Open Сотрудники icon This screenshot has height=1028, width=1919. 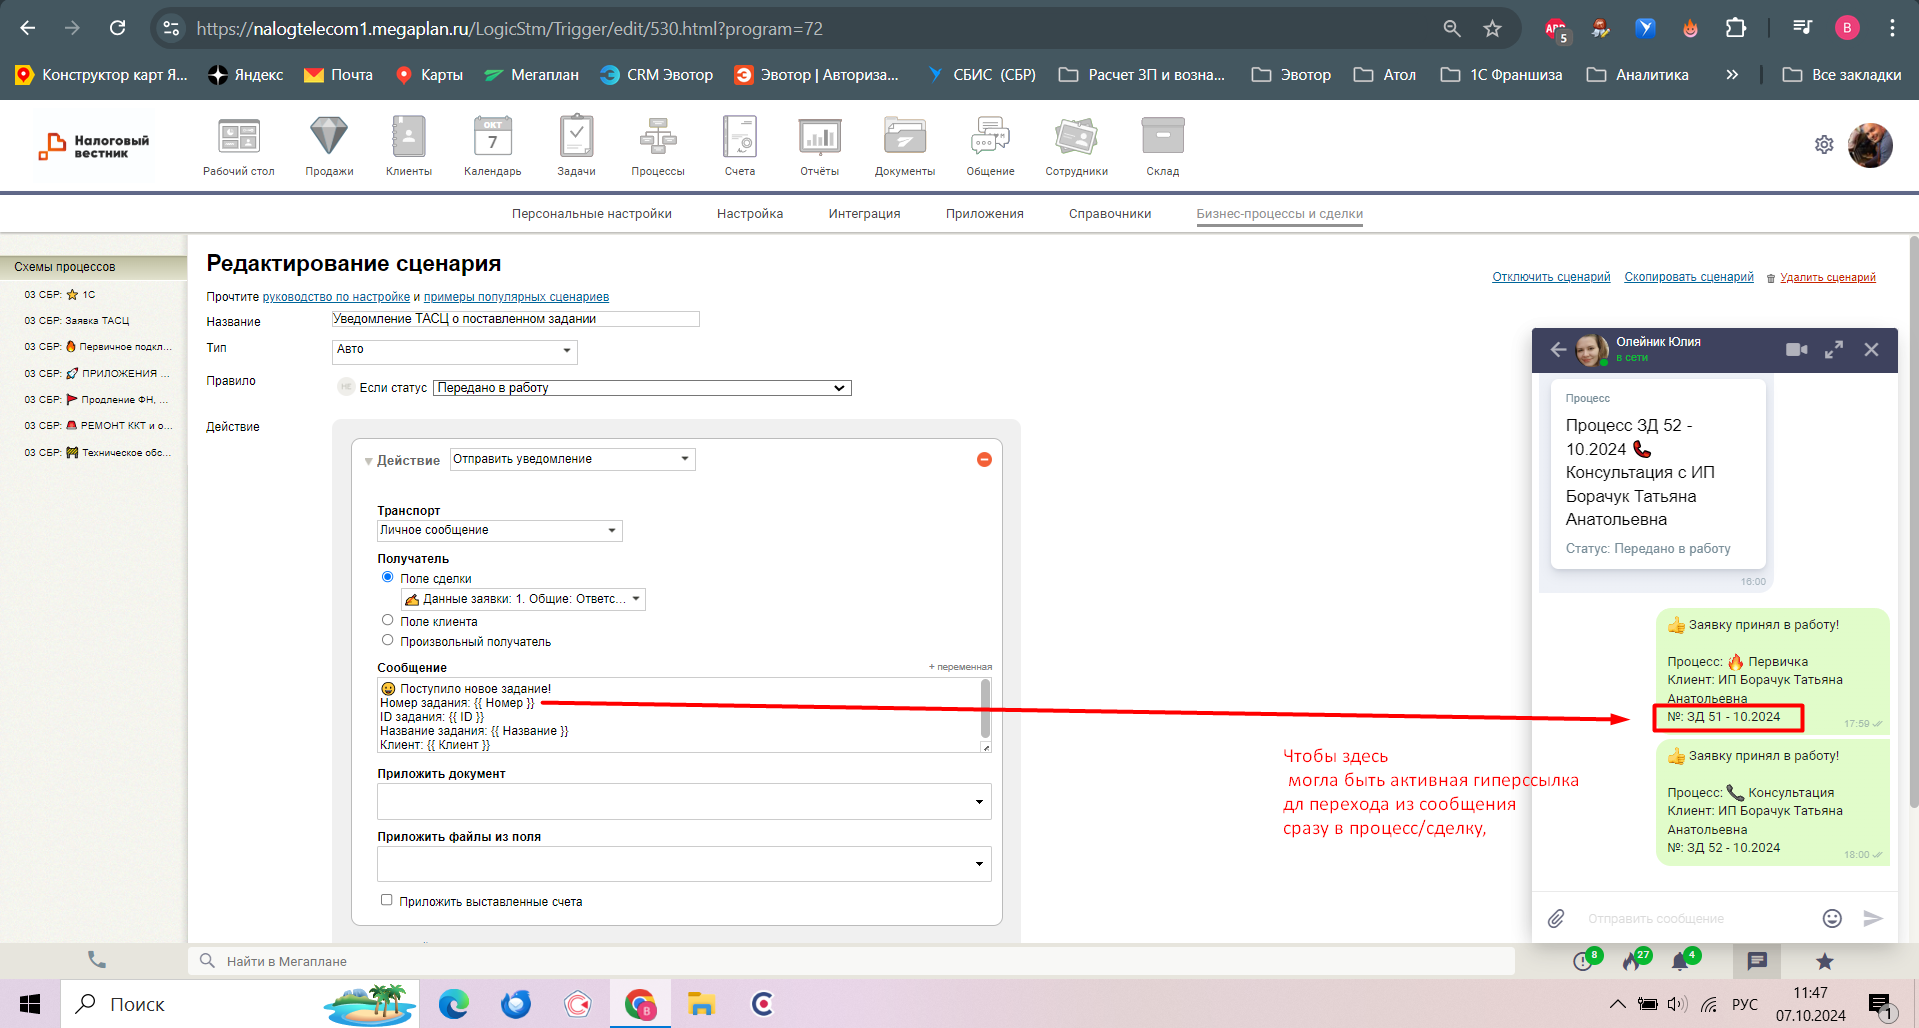[1076, 137]
